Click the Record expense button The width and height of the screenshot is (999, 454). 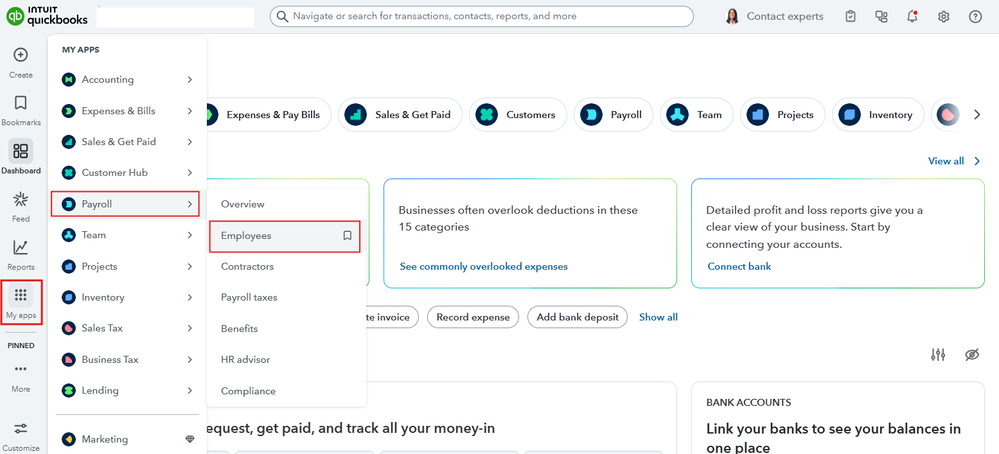(x=473, y=317)
